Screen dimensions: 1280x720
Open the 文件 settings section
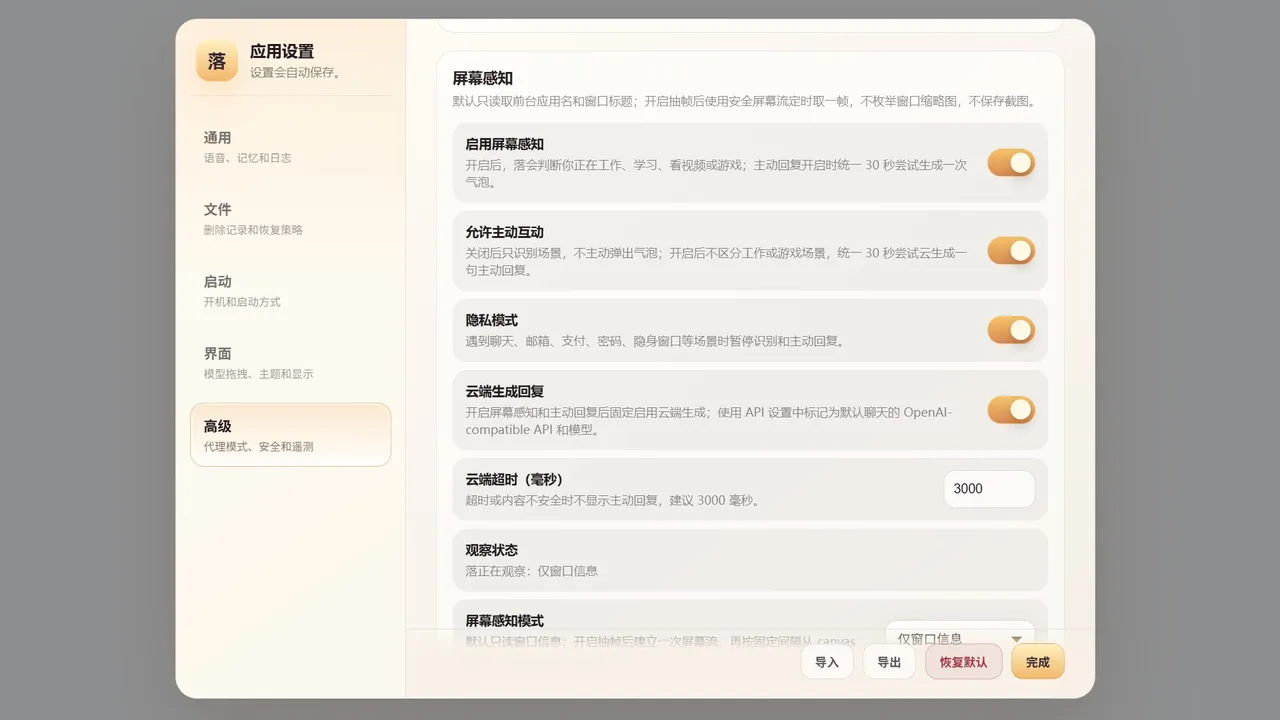[290, 219]
